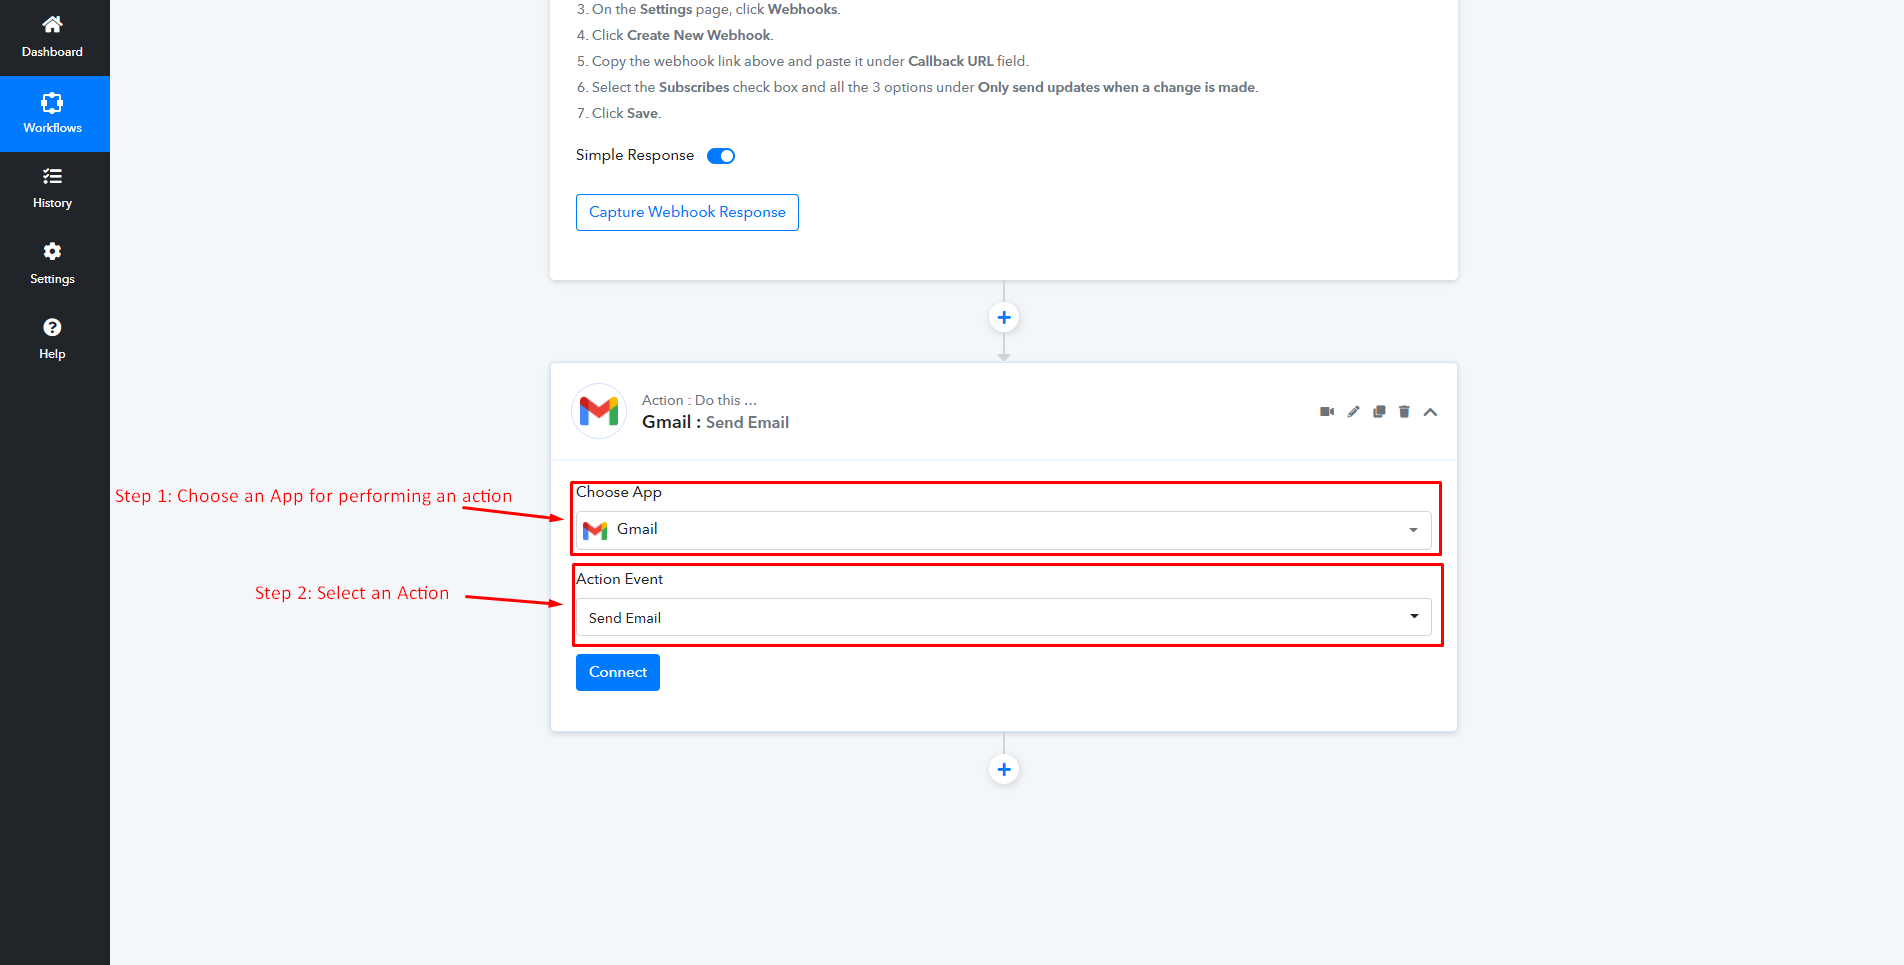This screenshot has height=965, width=1904.
Task: Click the pencil edit icon on Gmail step
Action: 1353,412
